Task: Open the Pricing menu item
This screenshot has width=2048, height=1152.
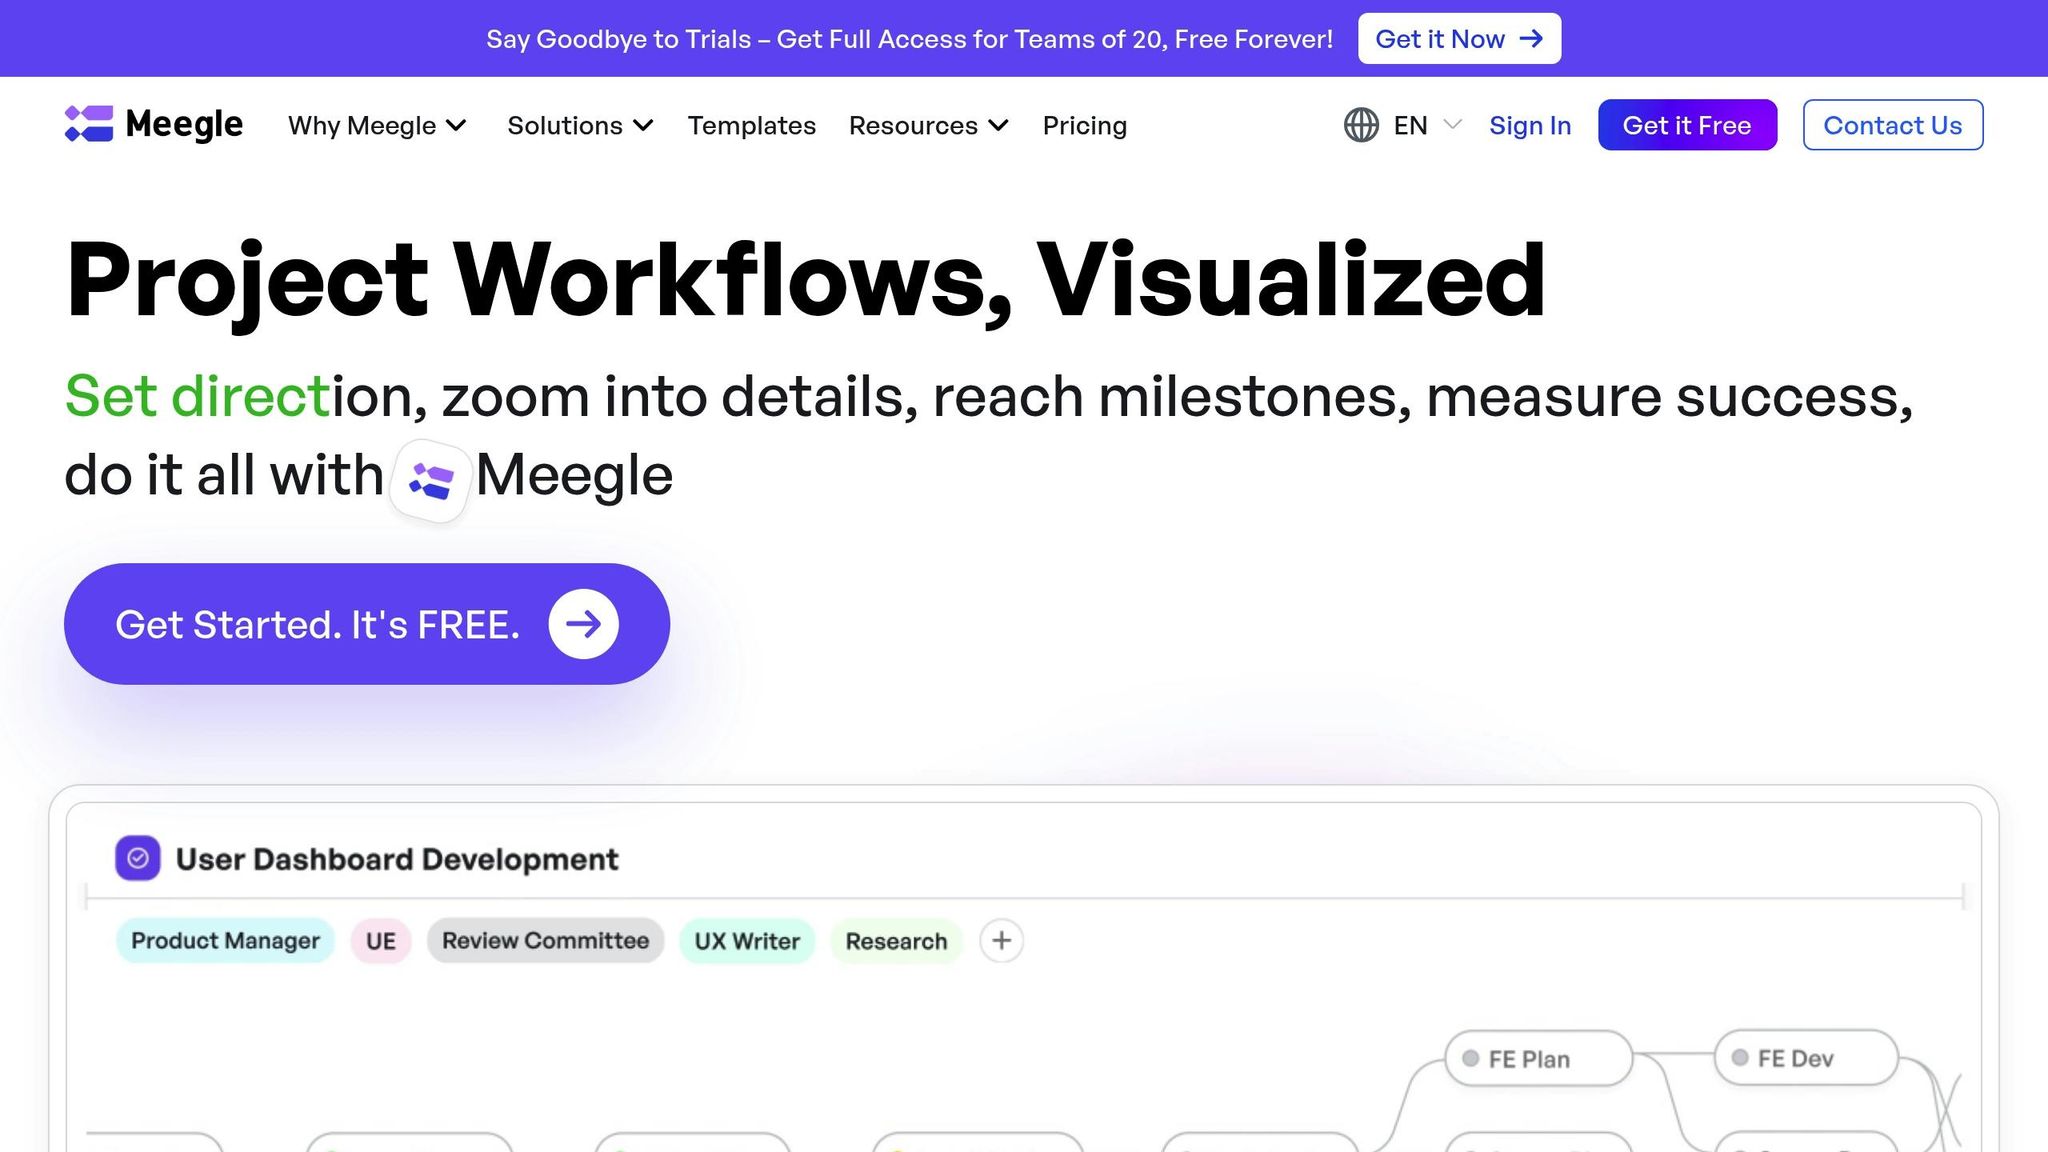Action: 1084,125
